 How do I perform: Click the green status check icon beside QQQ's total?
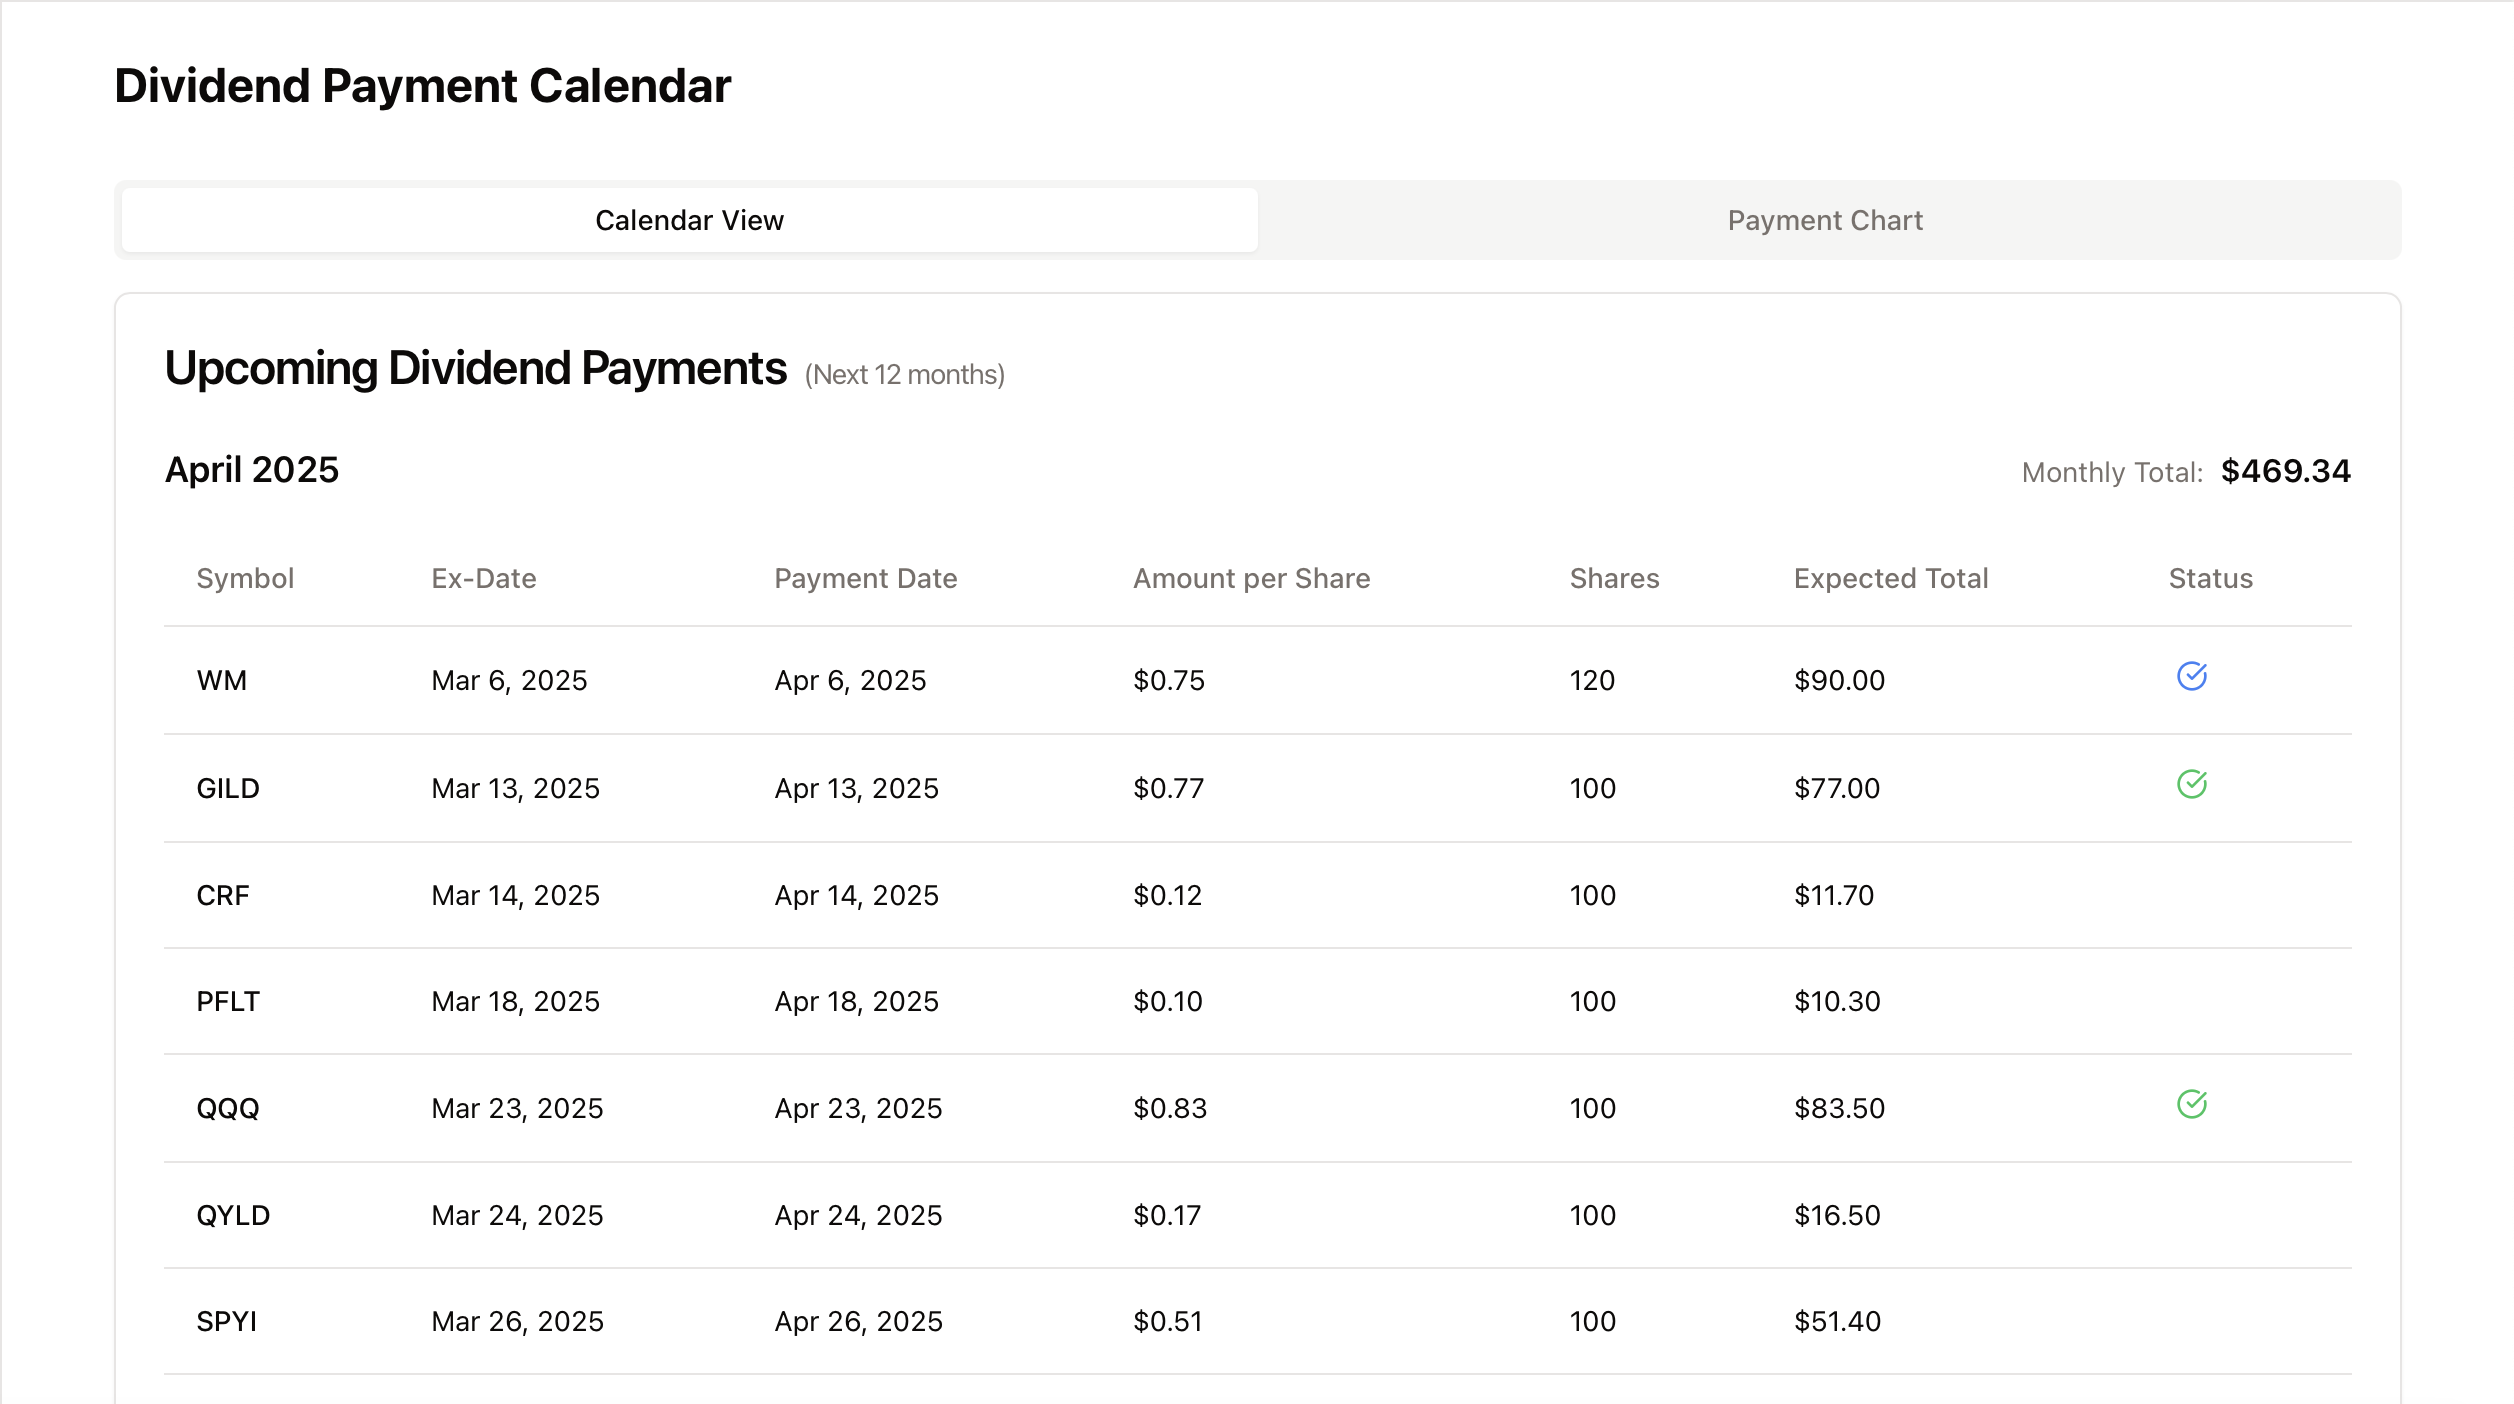point(2190,1104)
